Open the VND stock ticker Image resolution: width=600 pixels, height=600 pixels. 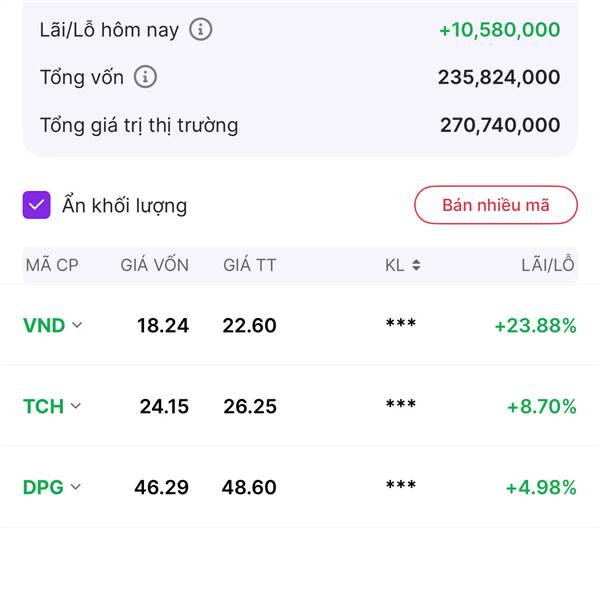44,326
